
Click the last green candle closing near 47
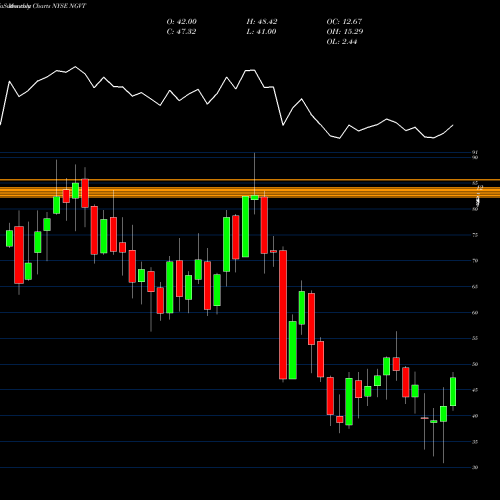point(453,392)
